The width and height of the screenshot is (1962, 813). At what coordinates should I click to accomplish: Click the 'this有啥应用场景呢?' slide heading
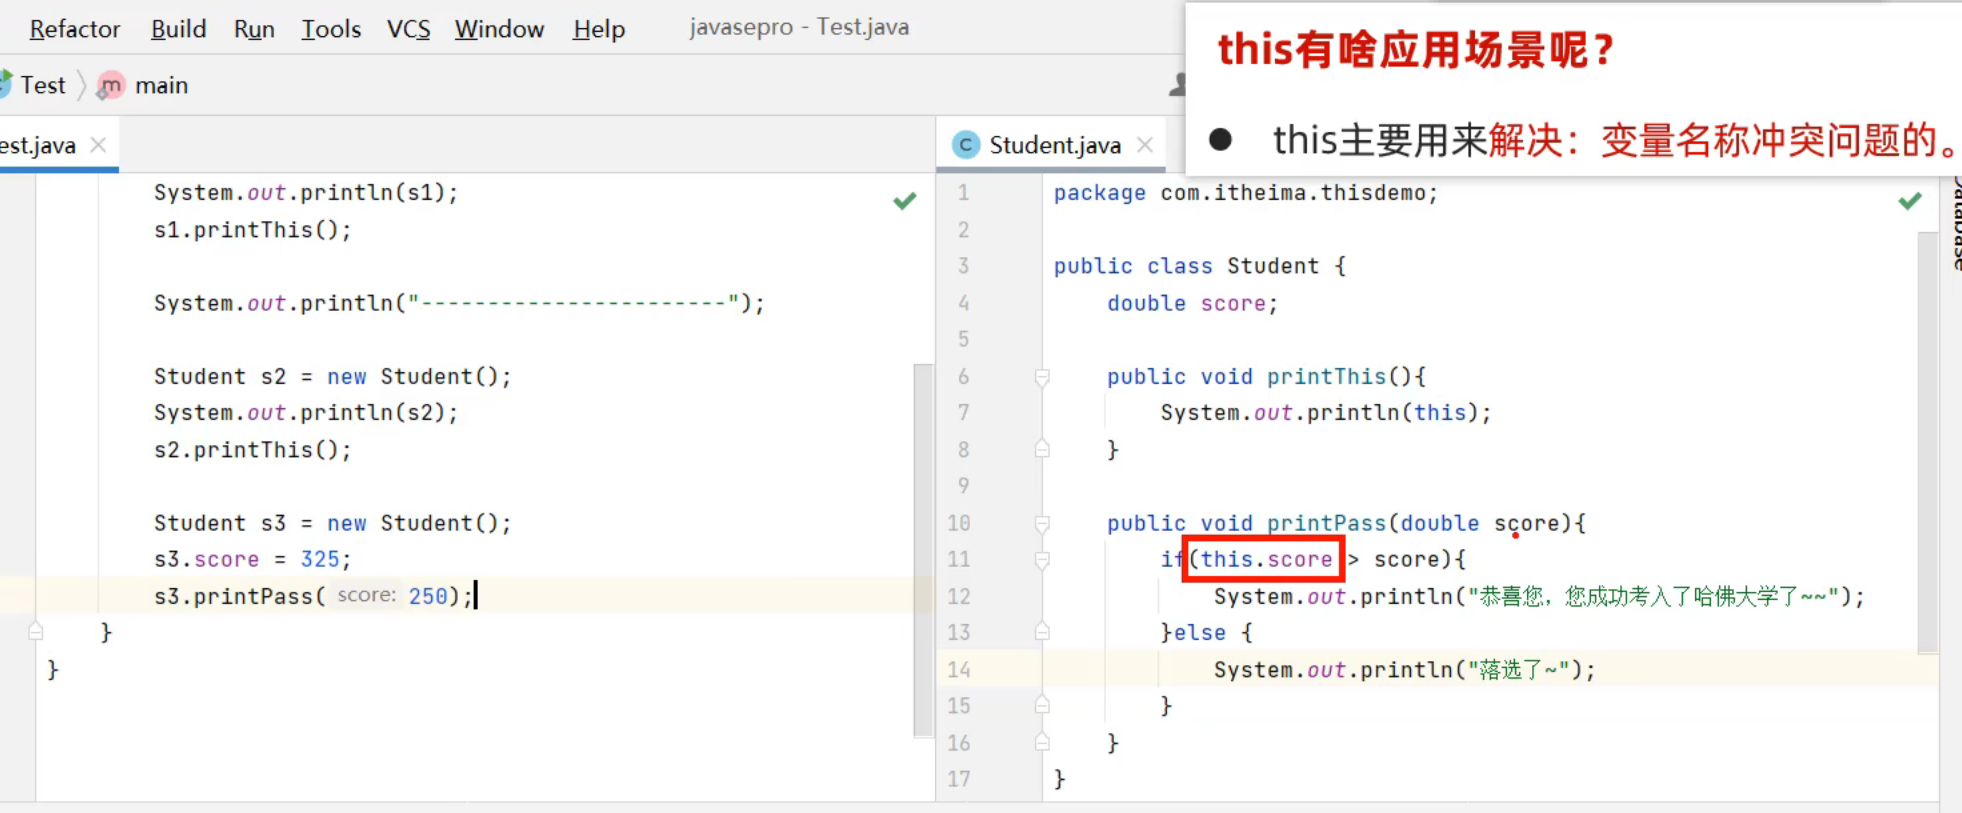(1415, 49)
